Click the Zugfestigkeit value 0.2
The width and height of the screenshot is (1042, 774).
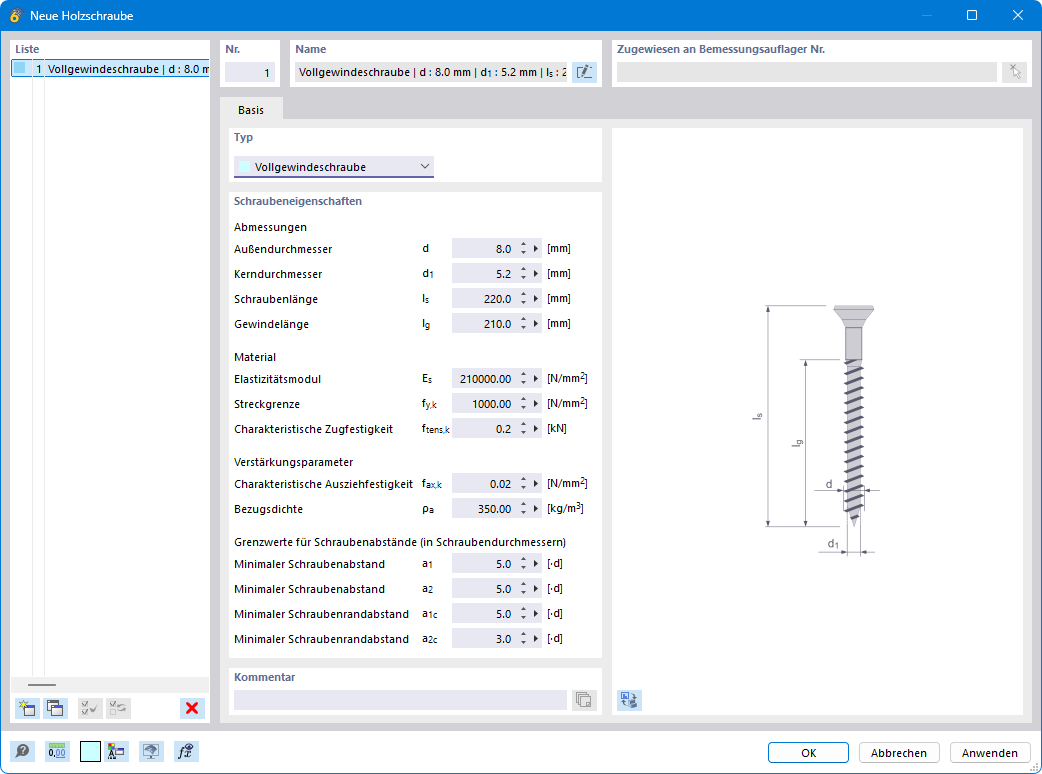click(484, 429)
